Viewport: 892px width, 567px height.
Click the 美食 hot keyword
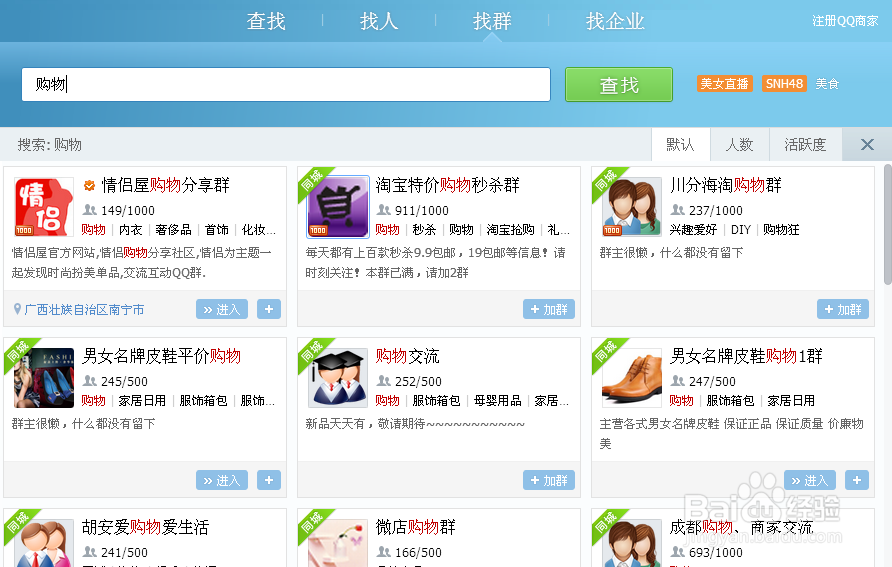tap(827, 84)
